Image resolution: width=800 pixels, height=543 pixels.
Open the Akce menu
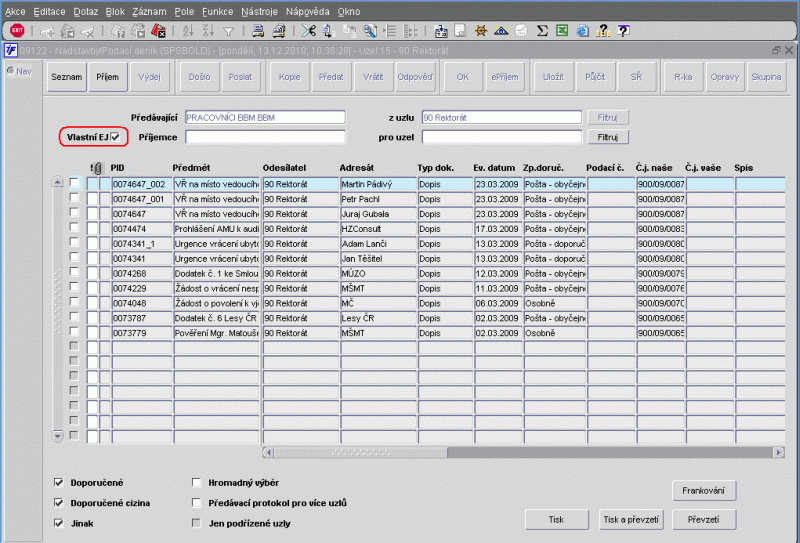pyautogui.click(x=15, y=11)
